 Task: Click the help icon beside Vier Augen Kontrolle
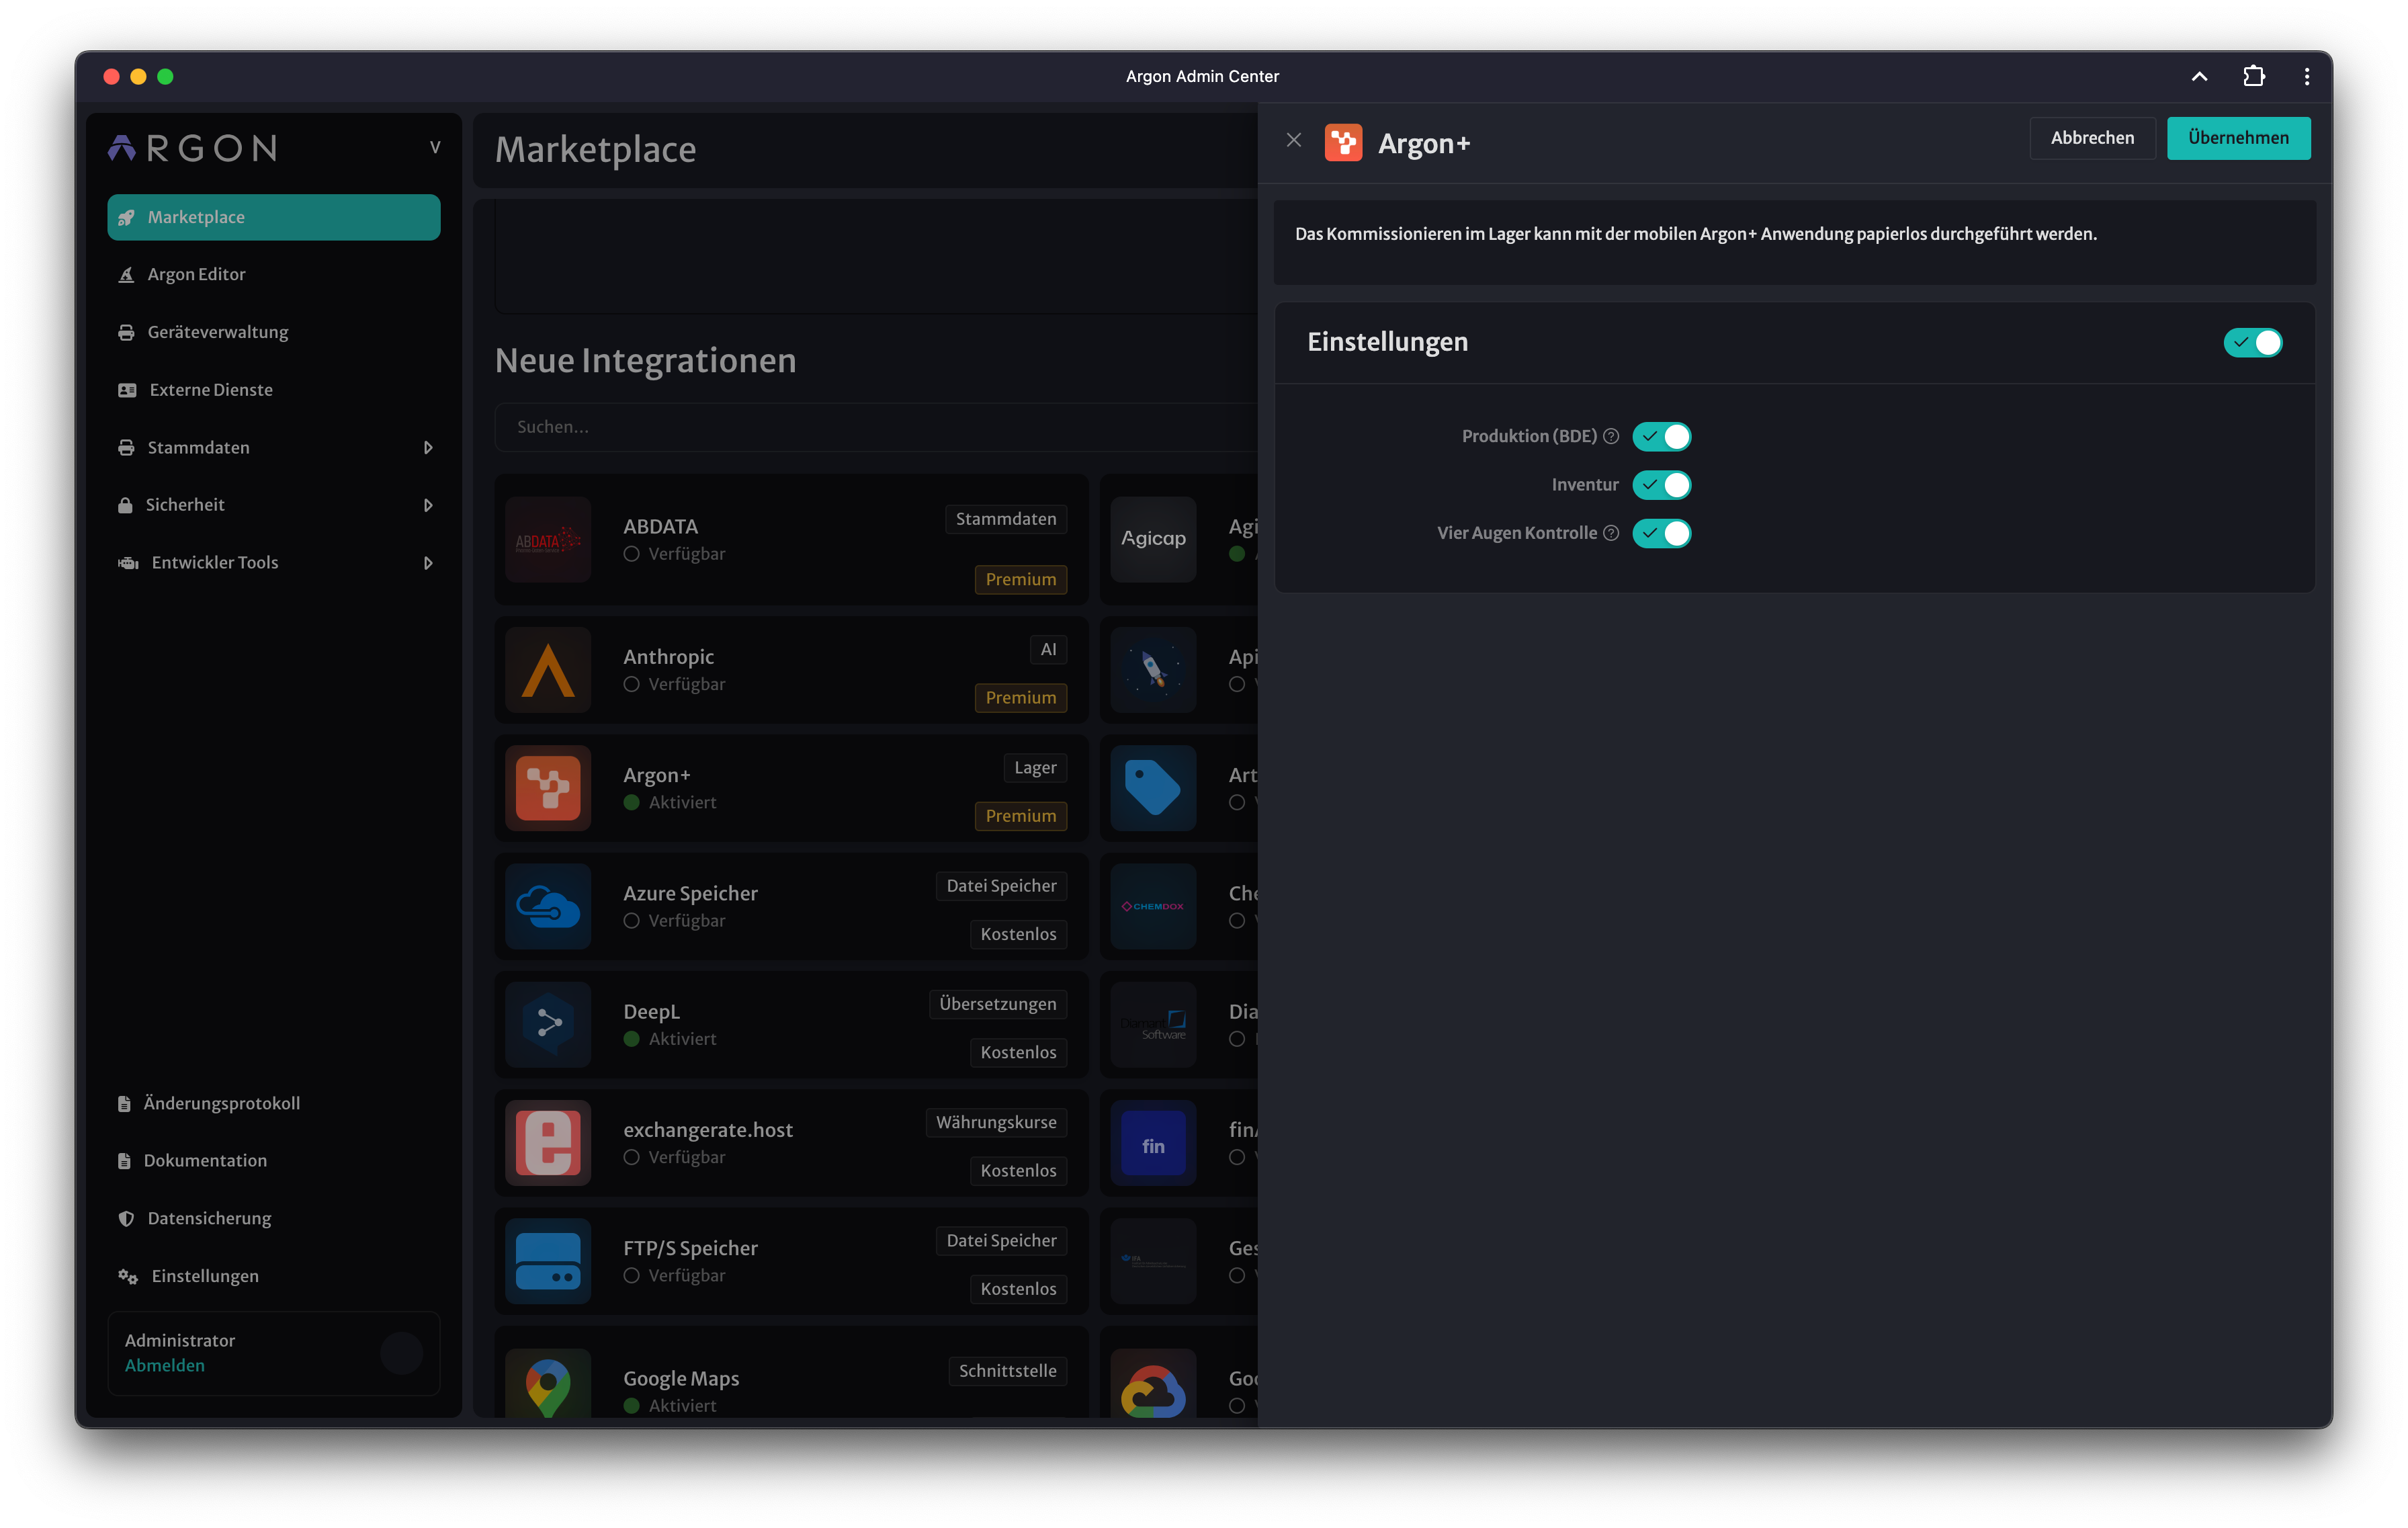[x=1611, y=533]
